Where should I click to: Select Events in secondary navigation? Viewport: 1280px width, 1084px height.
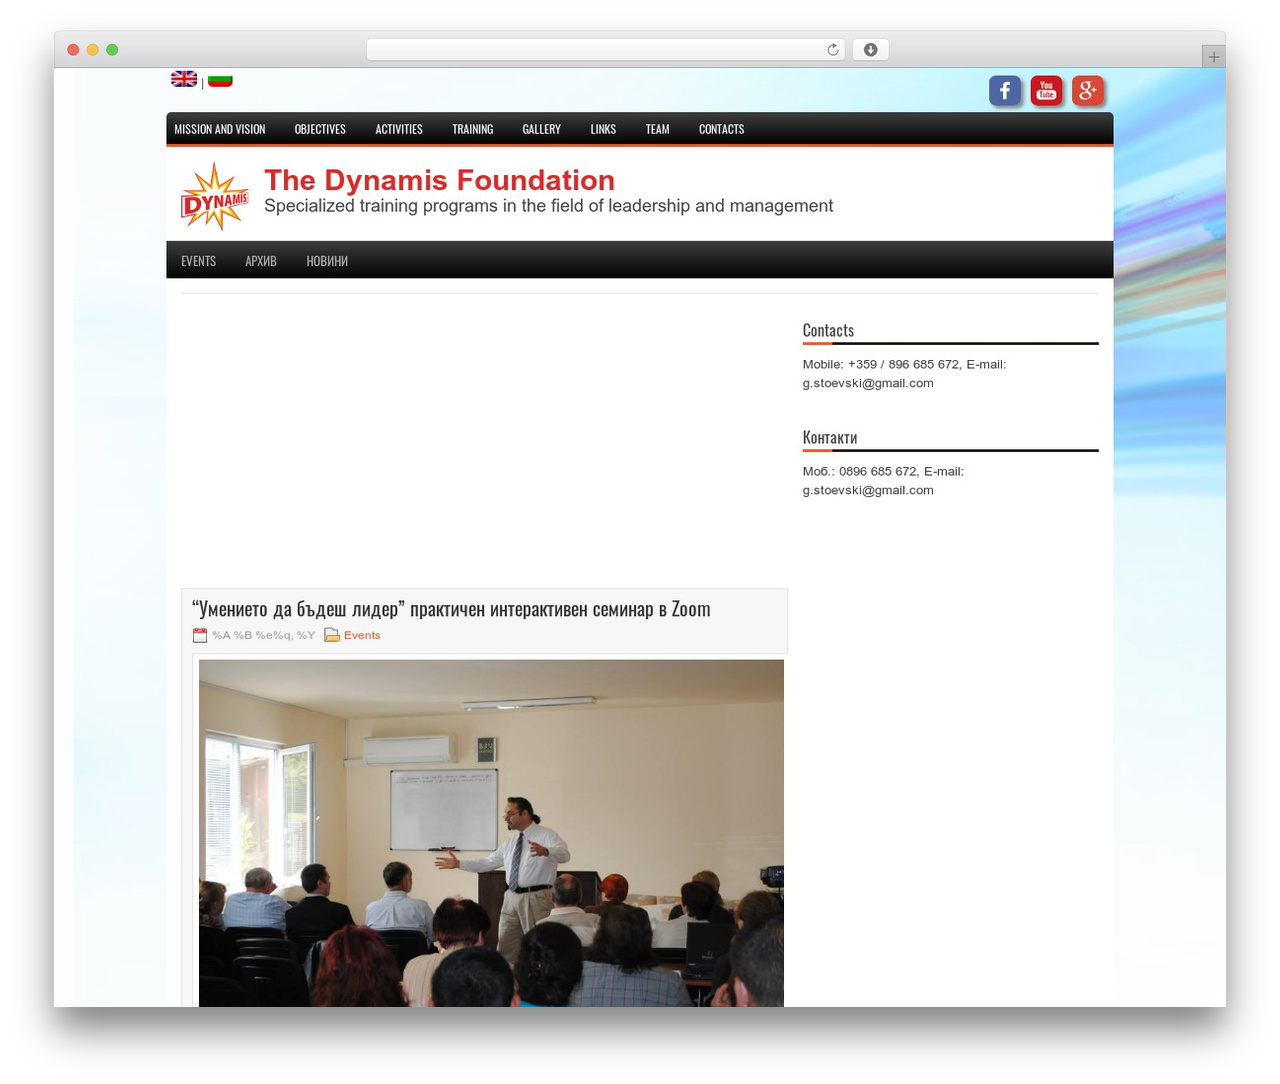pyautogui.click(x=198, y=261)
